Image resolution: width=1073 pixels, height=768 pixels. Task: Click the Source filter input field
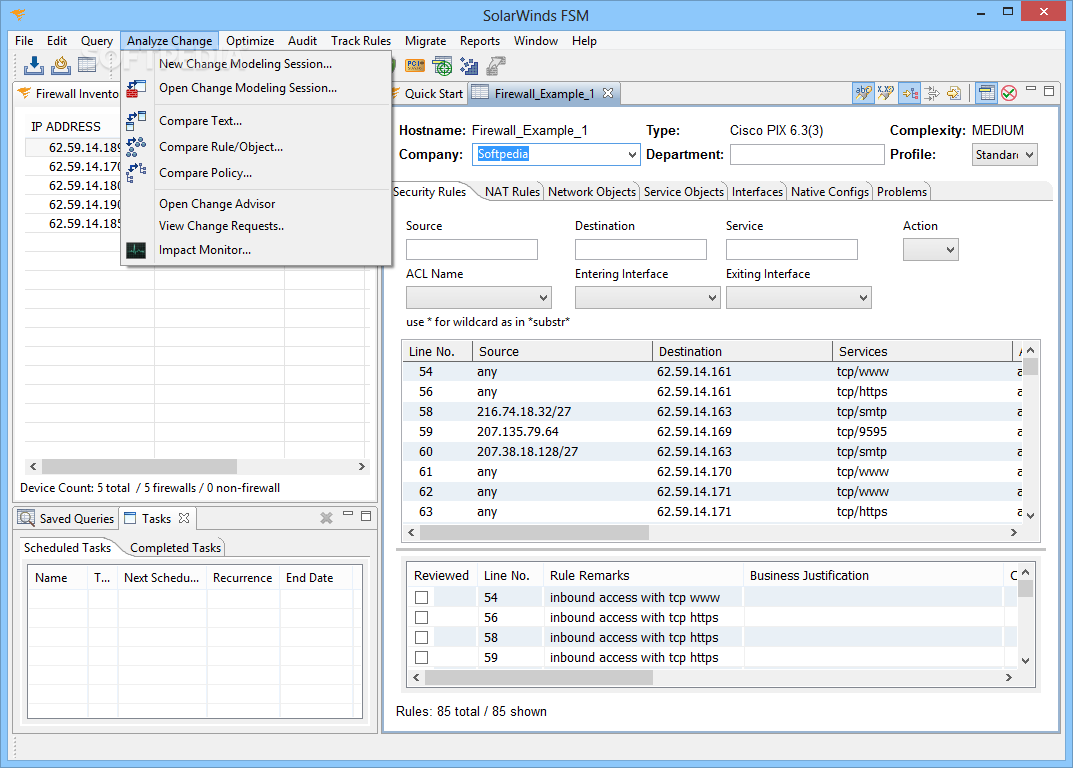click(471, 250)
